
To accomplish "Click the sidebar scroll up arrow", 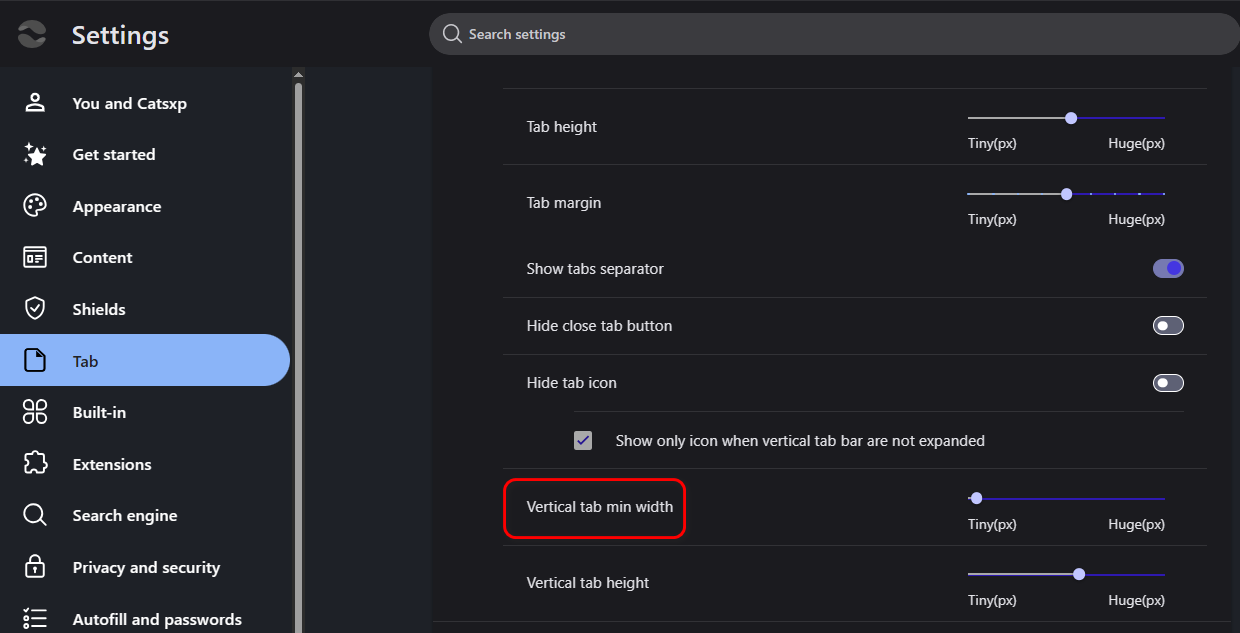I will tap(298, 74).
